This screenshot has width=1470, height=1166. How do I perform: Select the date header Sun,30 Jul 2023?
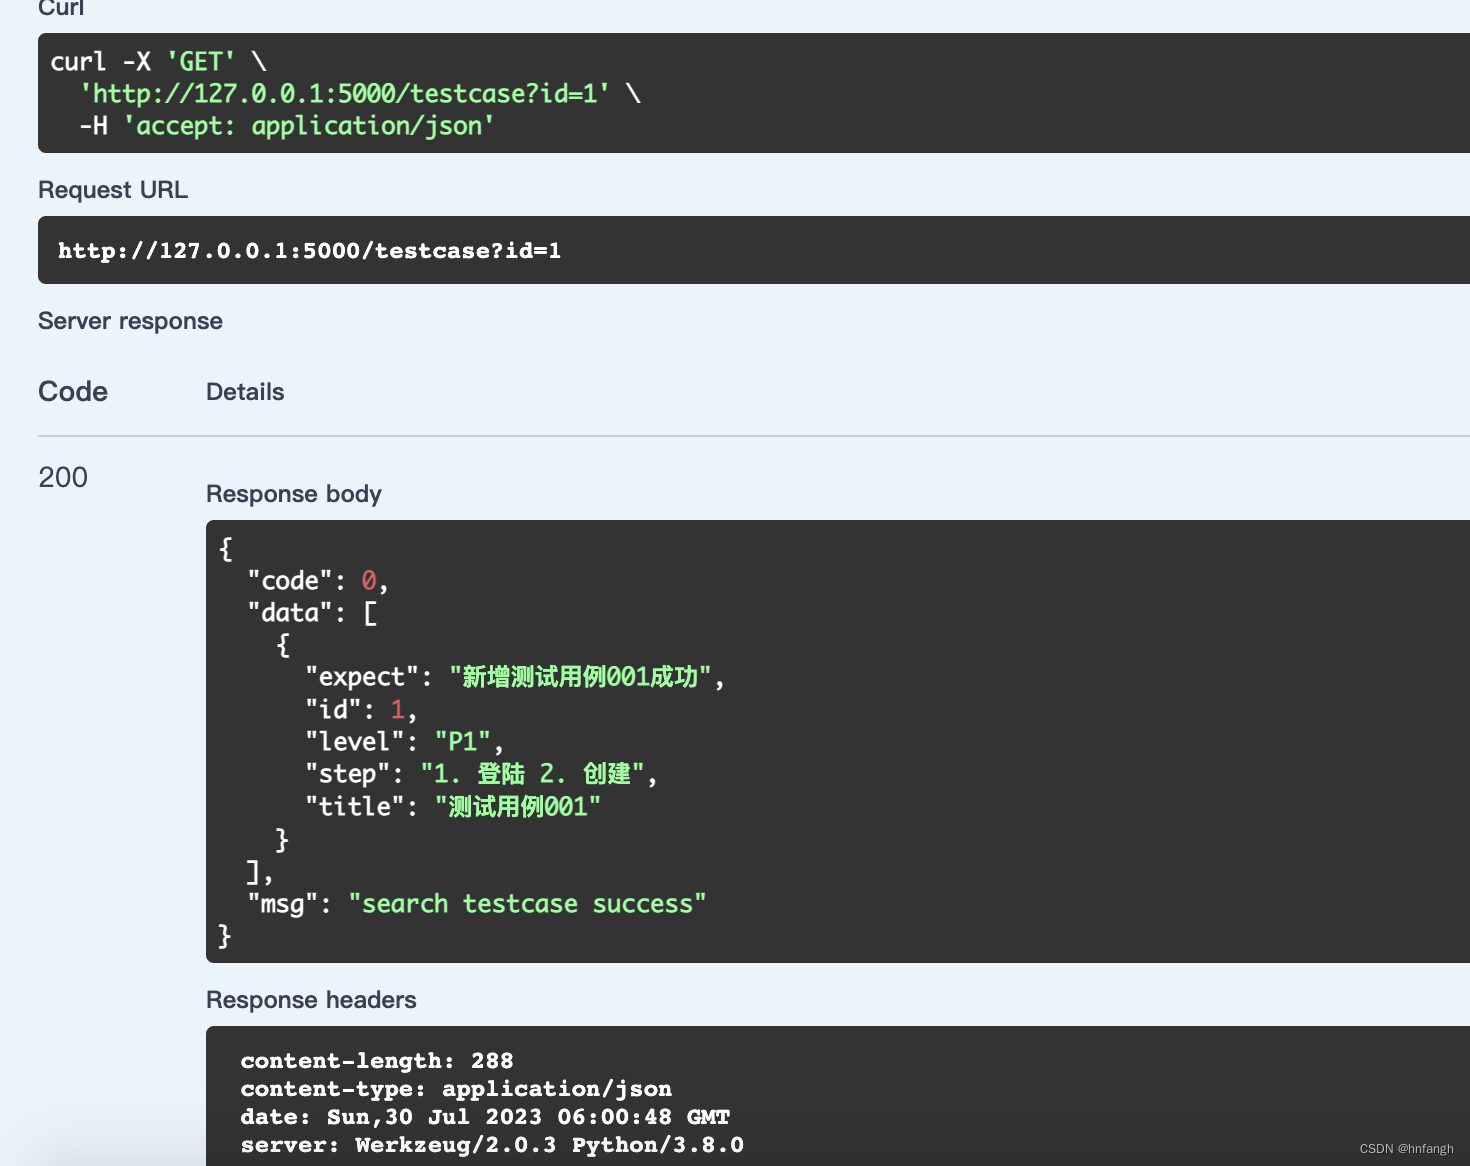click(485, 1117)
